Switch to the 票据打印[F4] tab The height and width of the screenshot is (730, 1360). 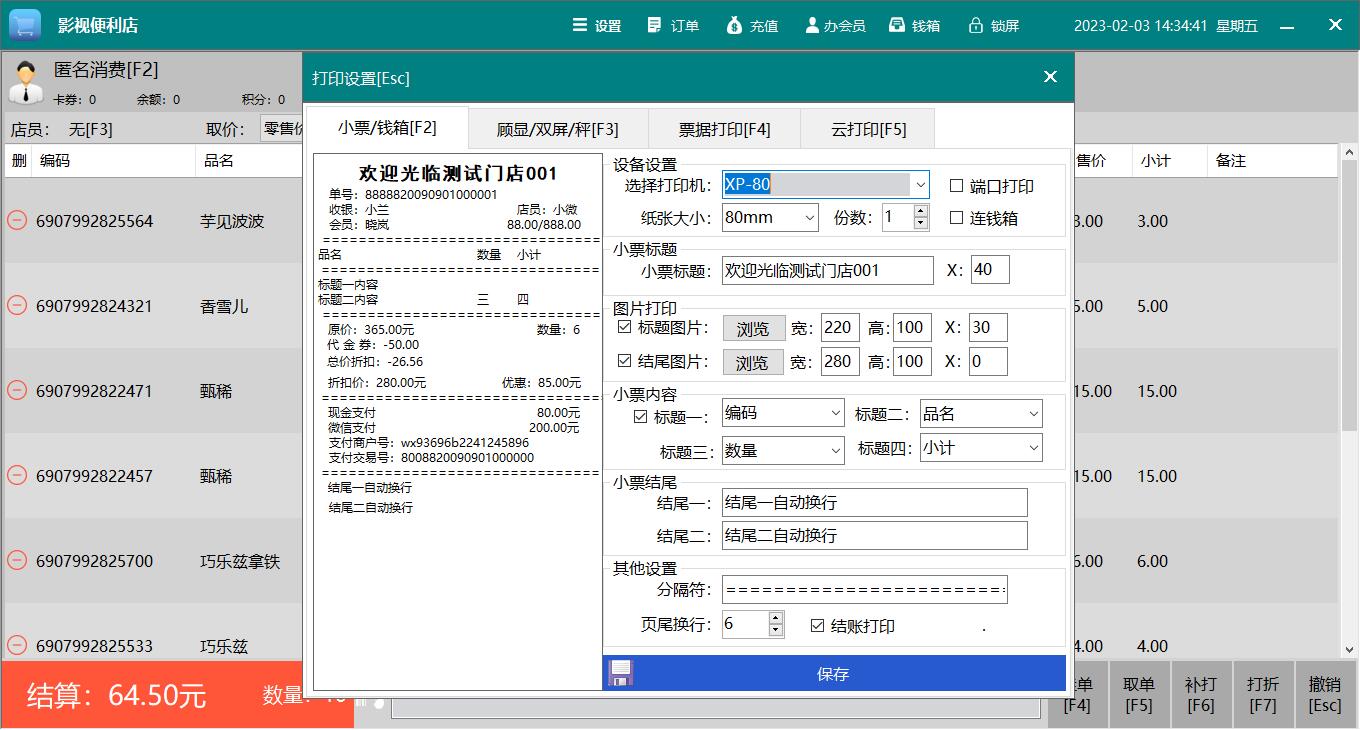coord(724,129)
